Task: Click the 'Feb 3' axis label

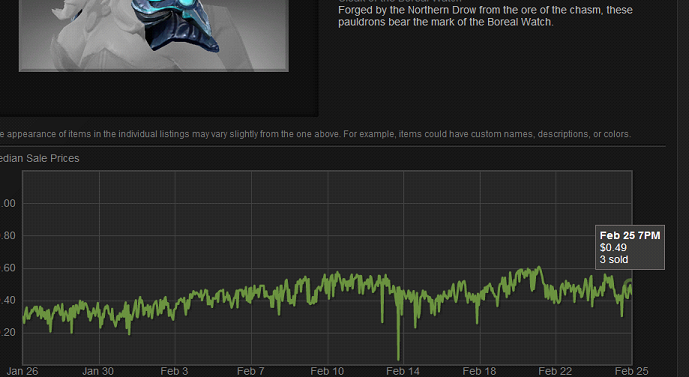Action: click(174, 371)
